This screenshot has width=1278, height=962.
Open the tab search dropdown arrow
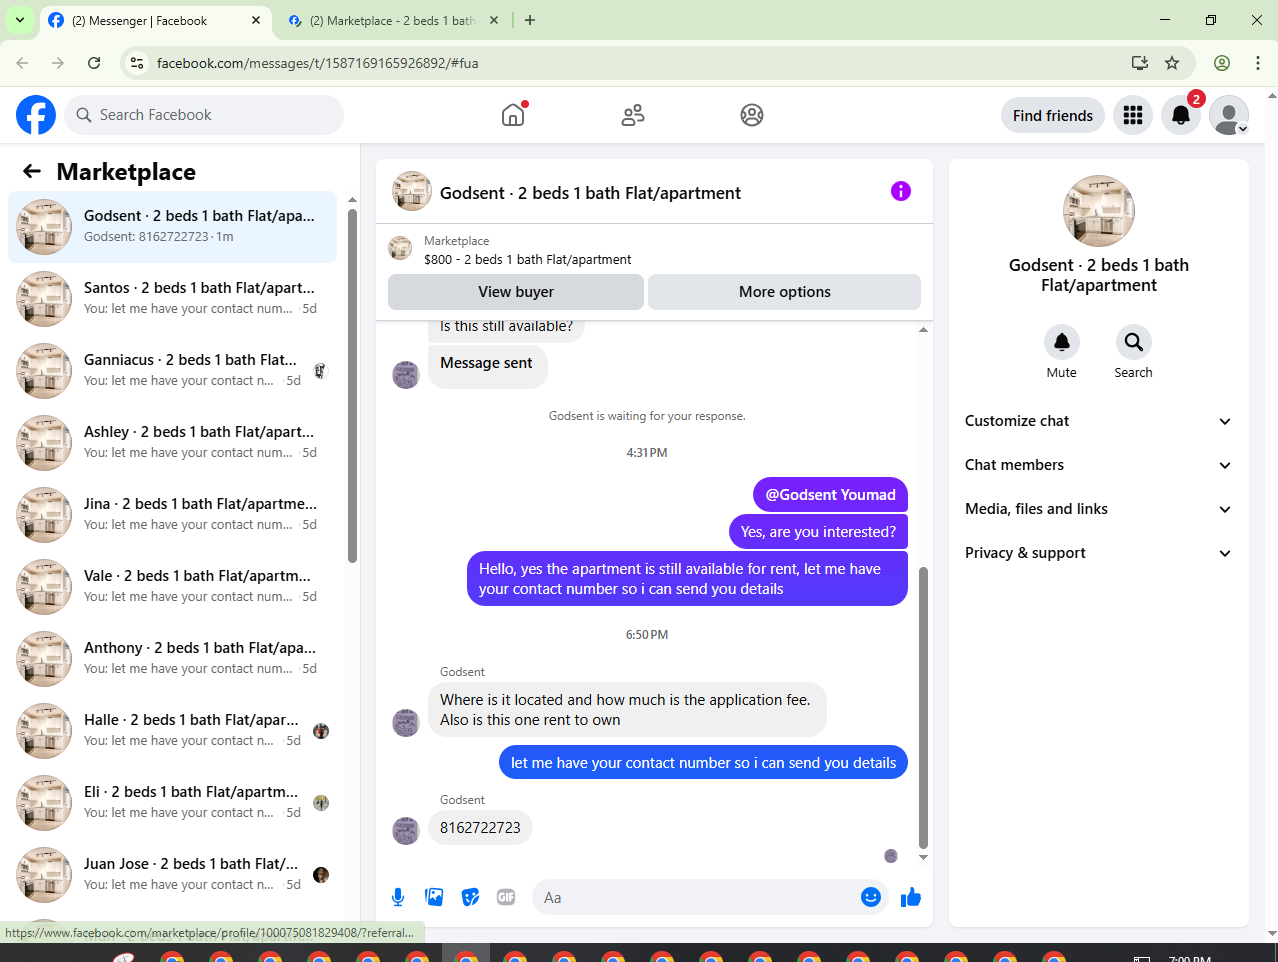tap(20, 20)
